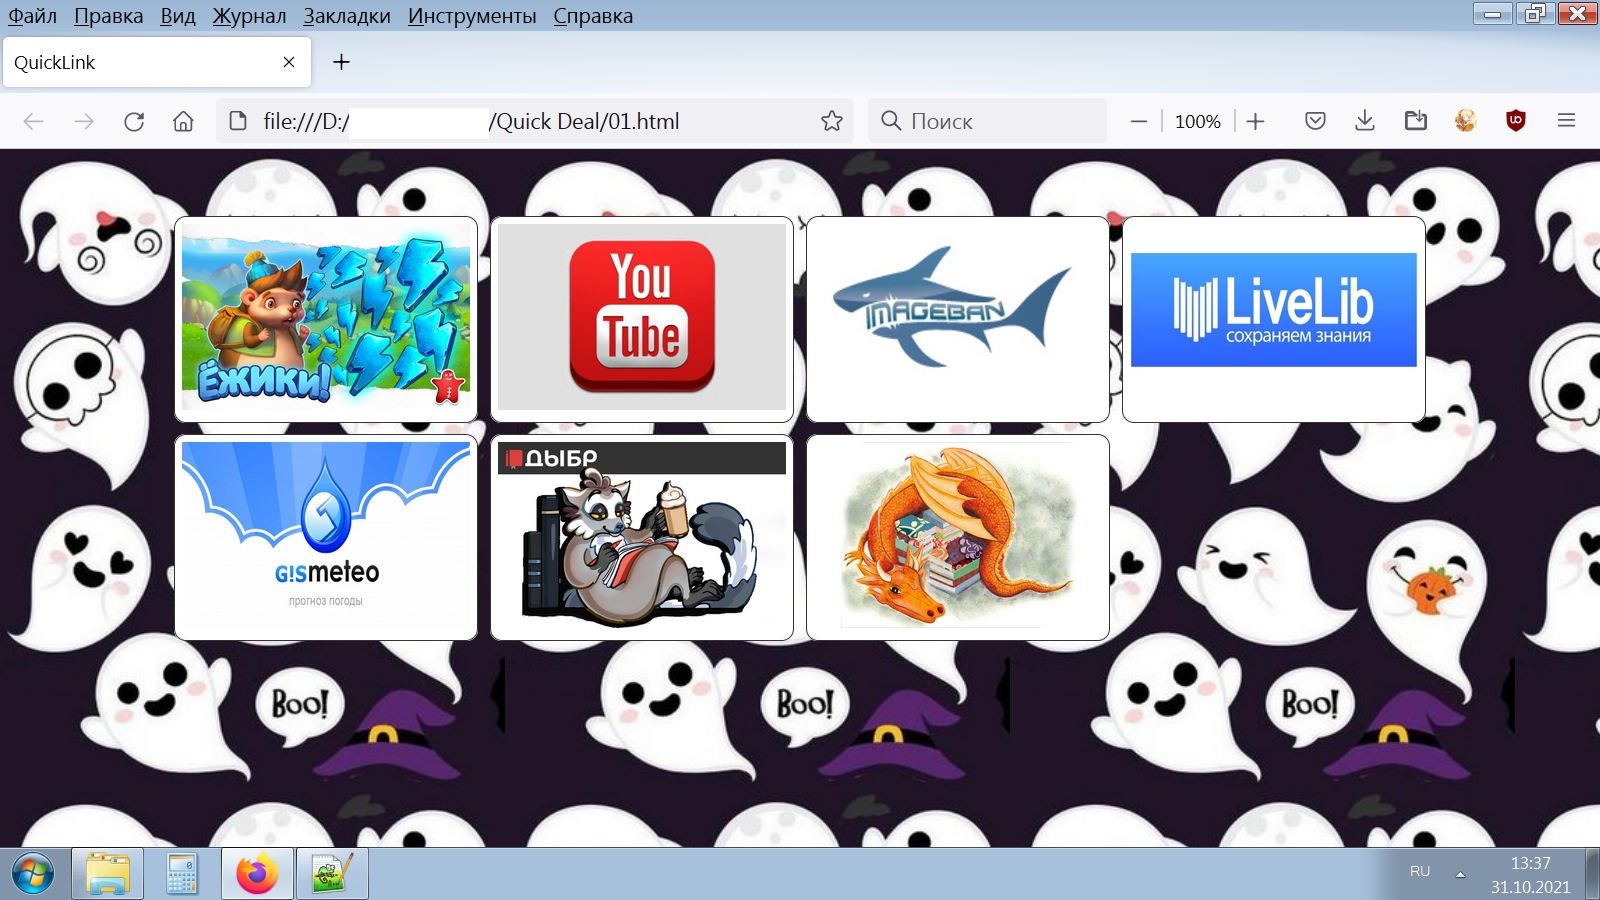Switch the RU input language indicator
The height and width of the screenshot is (900, 1600).
click(1420, 872)
